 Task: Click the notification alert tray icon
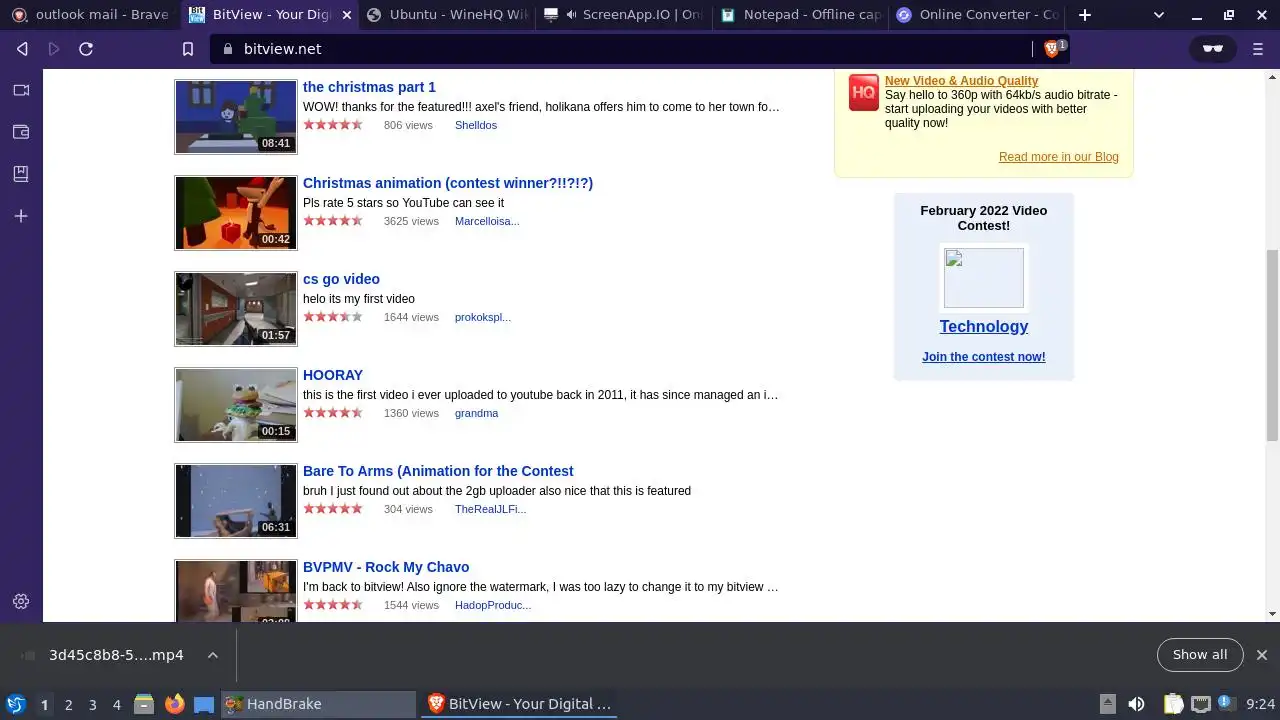click(x=1227, y=704)
